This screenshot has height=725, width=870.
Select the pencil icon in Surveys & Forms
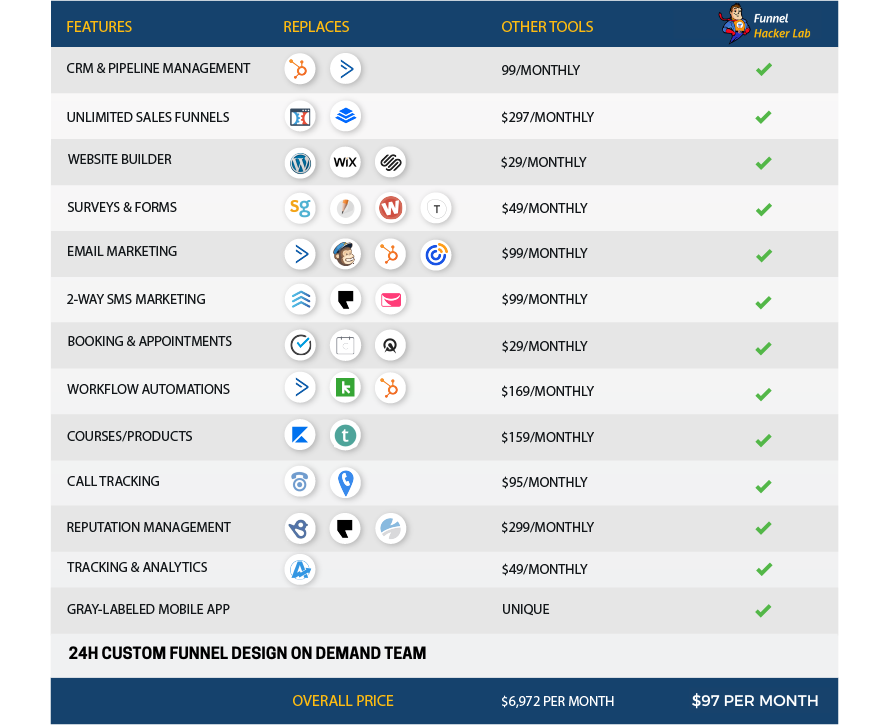(x=346, y=209)
